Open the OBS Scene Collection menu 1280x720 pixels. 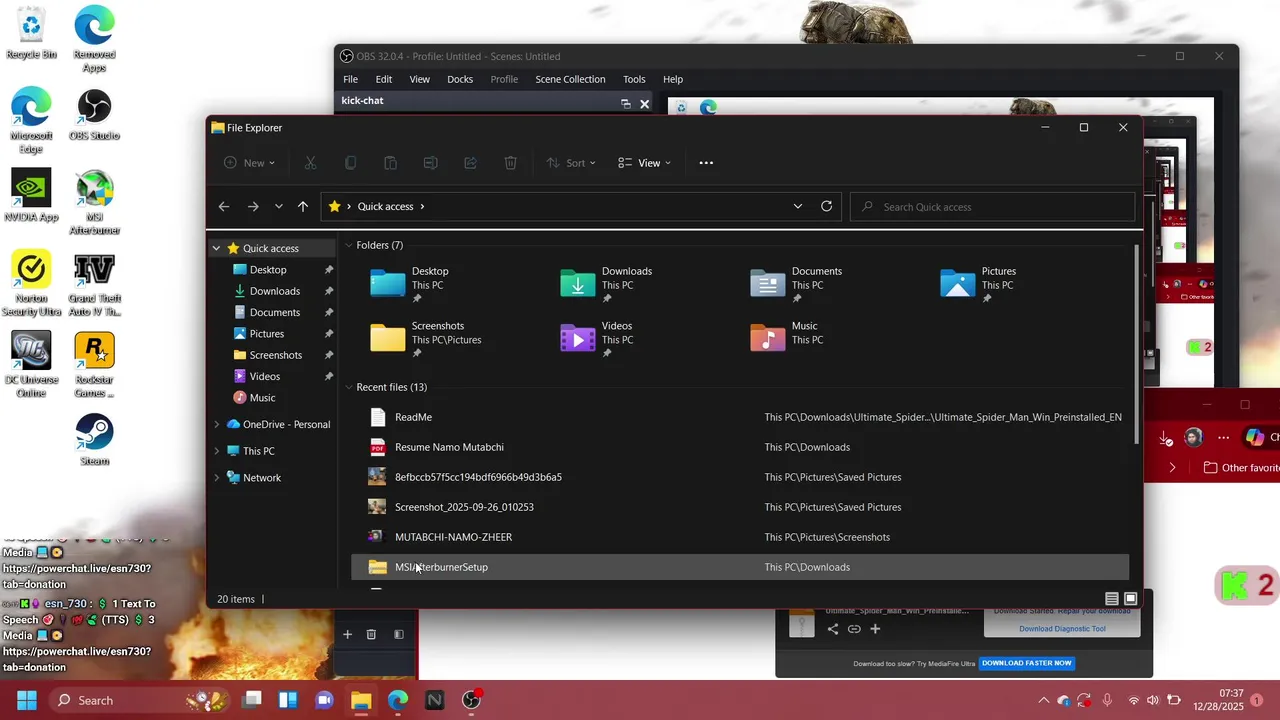point(570,79)
